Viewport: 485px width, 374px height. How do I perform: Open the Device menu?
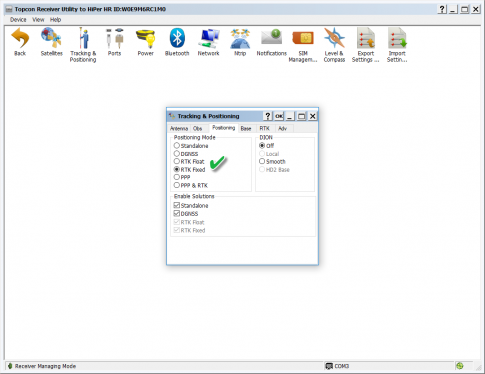coord(18,20)
